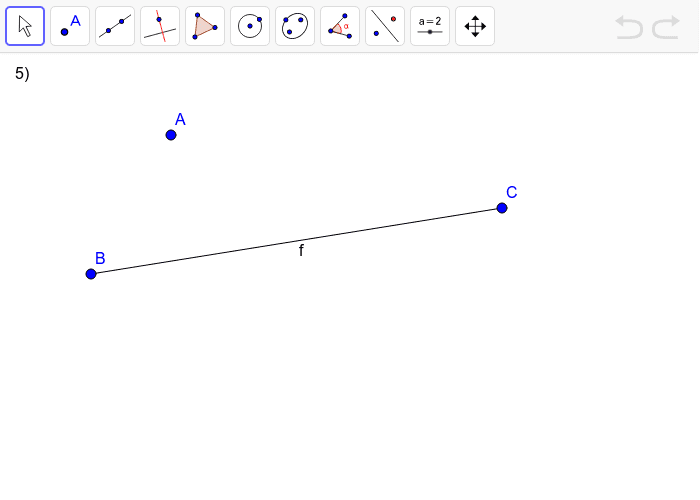700x500 pixels.
Task: Select the Move arrow tool
Action: 25,26
